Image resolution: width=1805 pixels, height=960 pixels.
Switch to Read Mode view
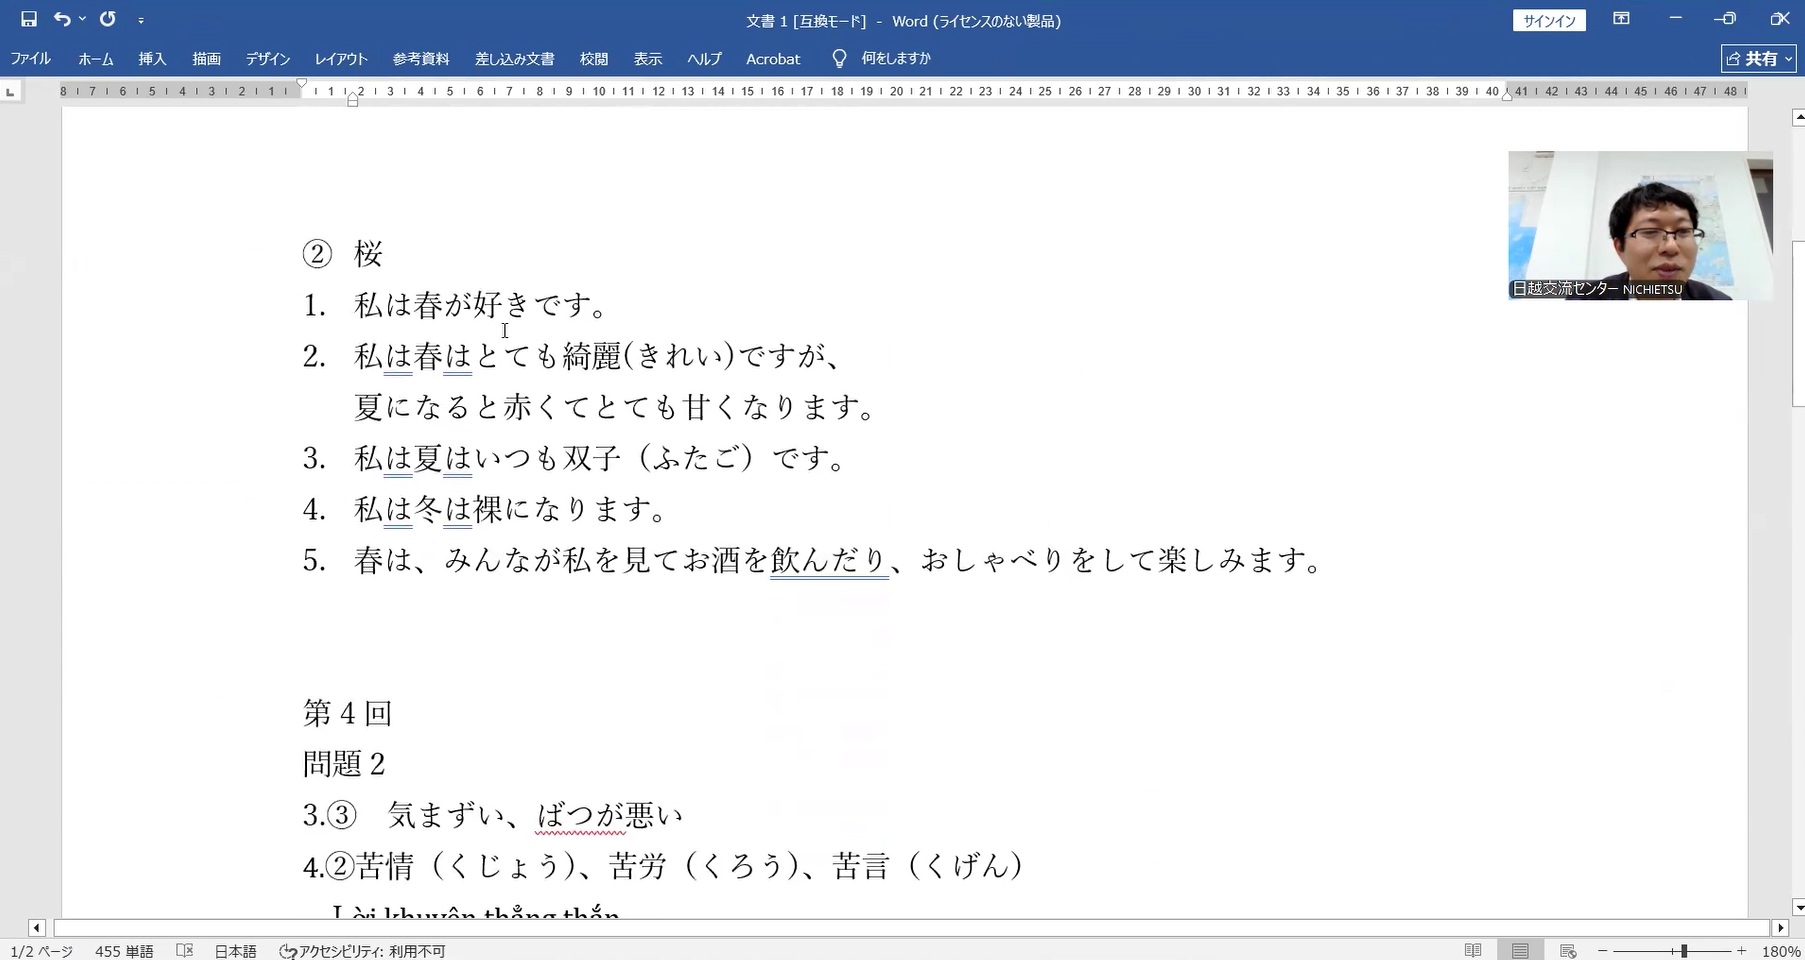[1473, 951]
